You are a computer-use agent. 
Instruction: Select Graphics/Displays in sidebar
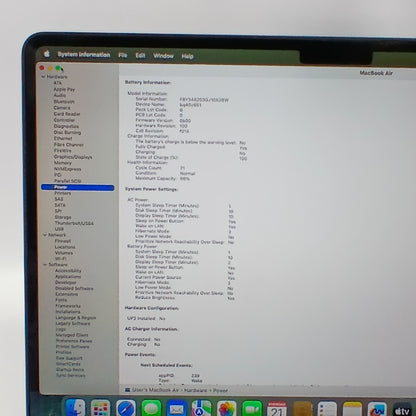tap(73, 157)
